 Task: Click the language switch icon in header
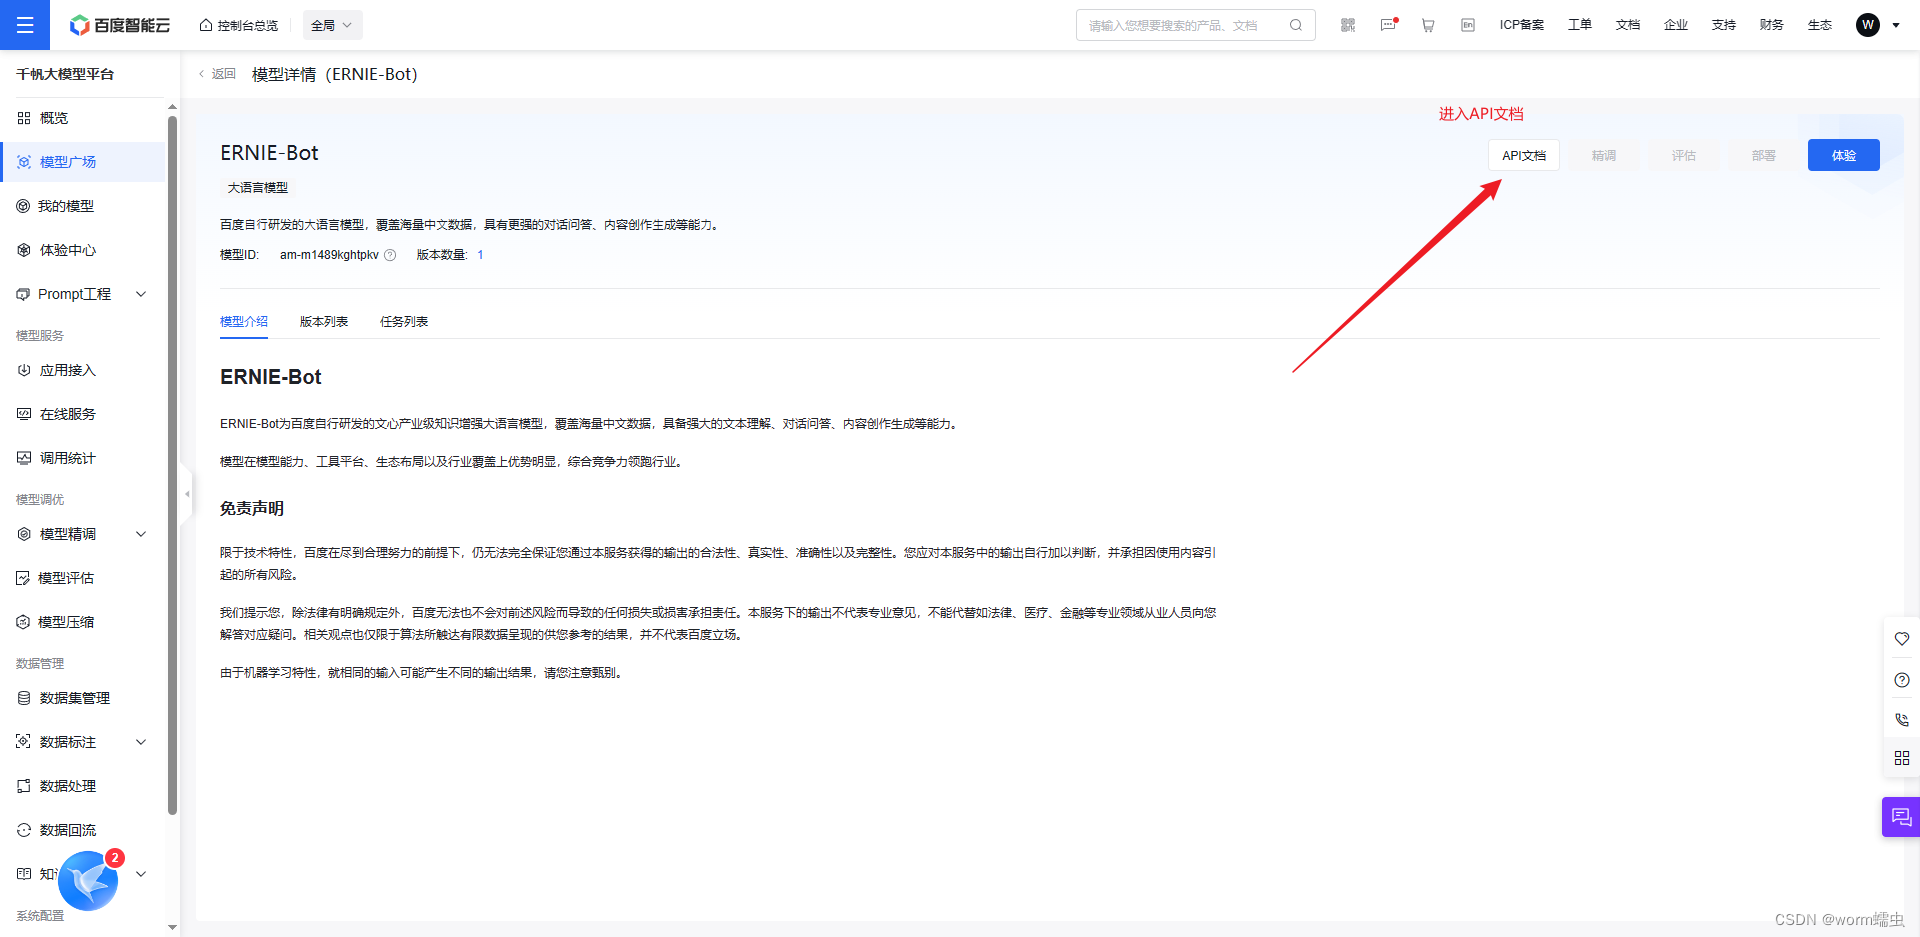click(x=1468, y=25)
